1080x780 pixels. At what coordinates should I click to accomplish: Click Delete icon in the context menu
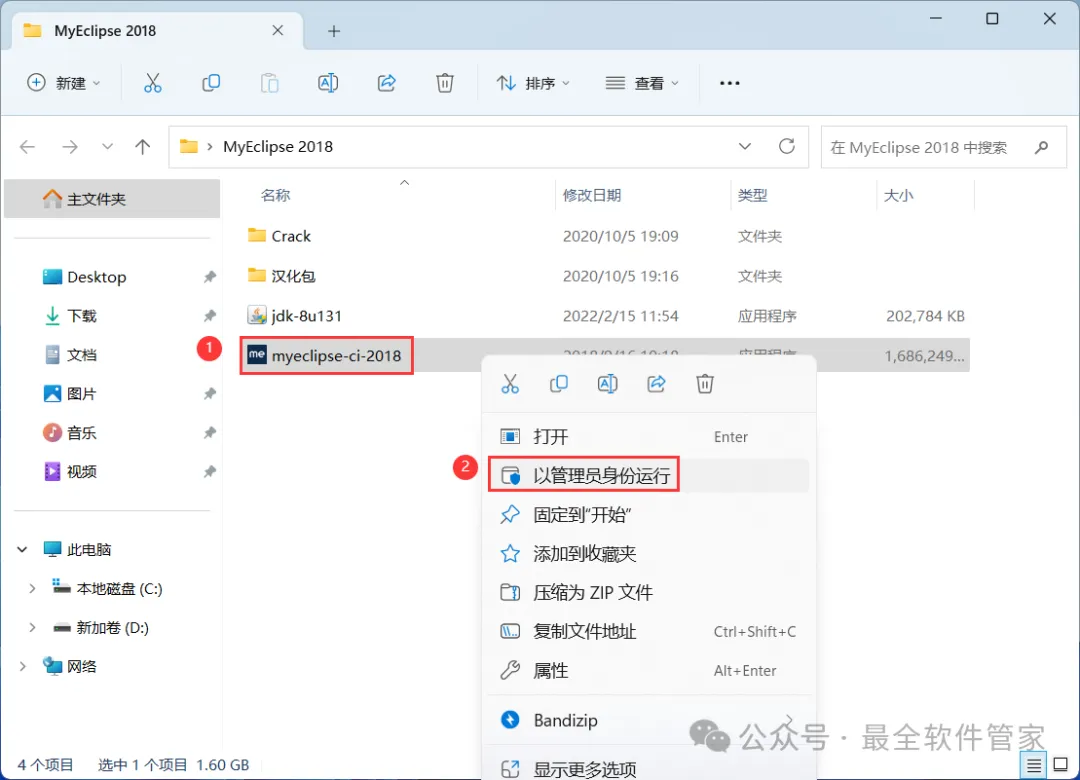(705, 384)
